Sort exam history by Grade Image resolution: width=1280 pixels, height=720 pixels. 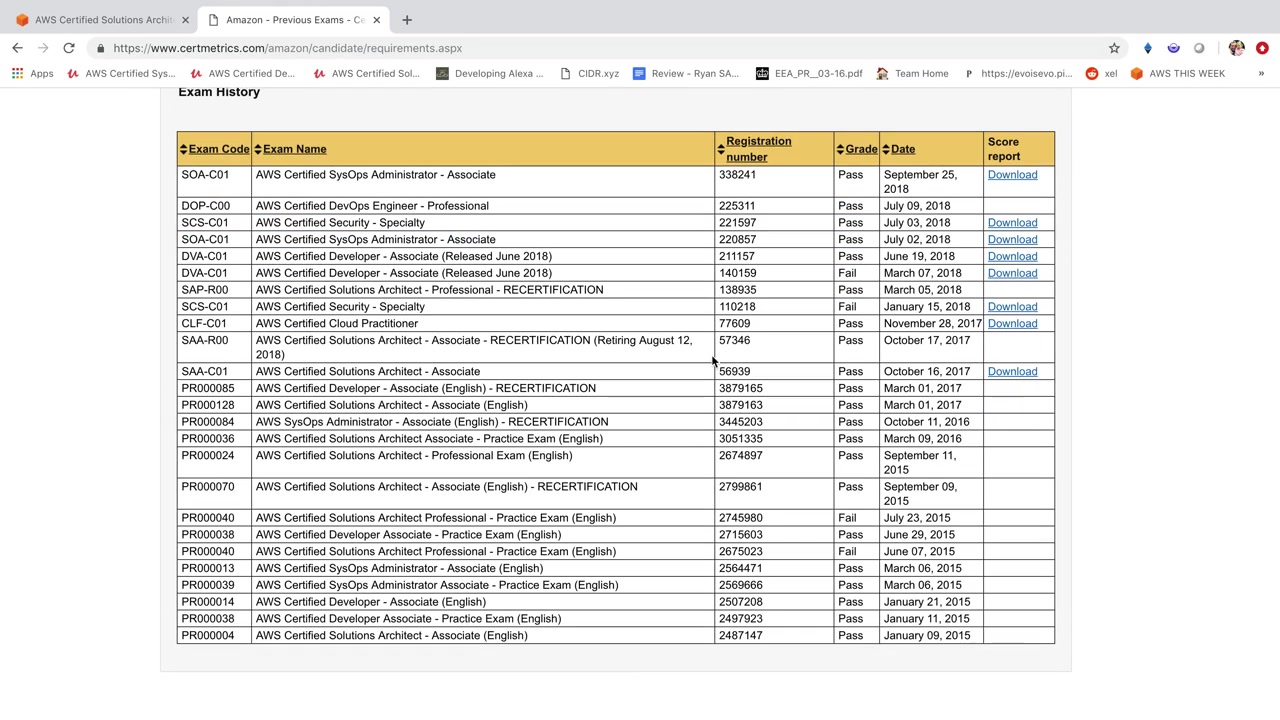pos(860,149)
